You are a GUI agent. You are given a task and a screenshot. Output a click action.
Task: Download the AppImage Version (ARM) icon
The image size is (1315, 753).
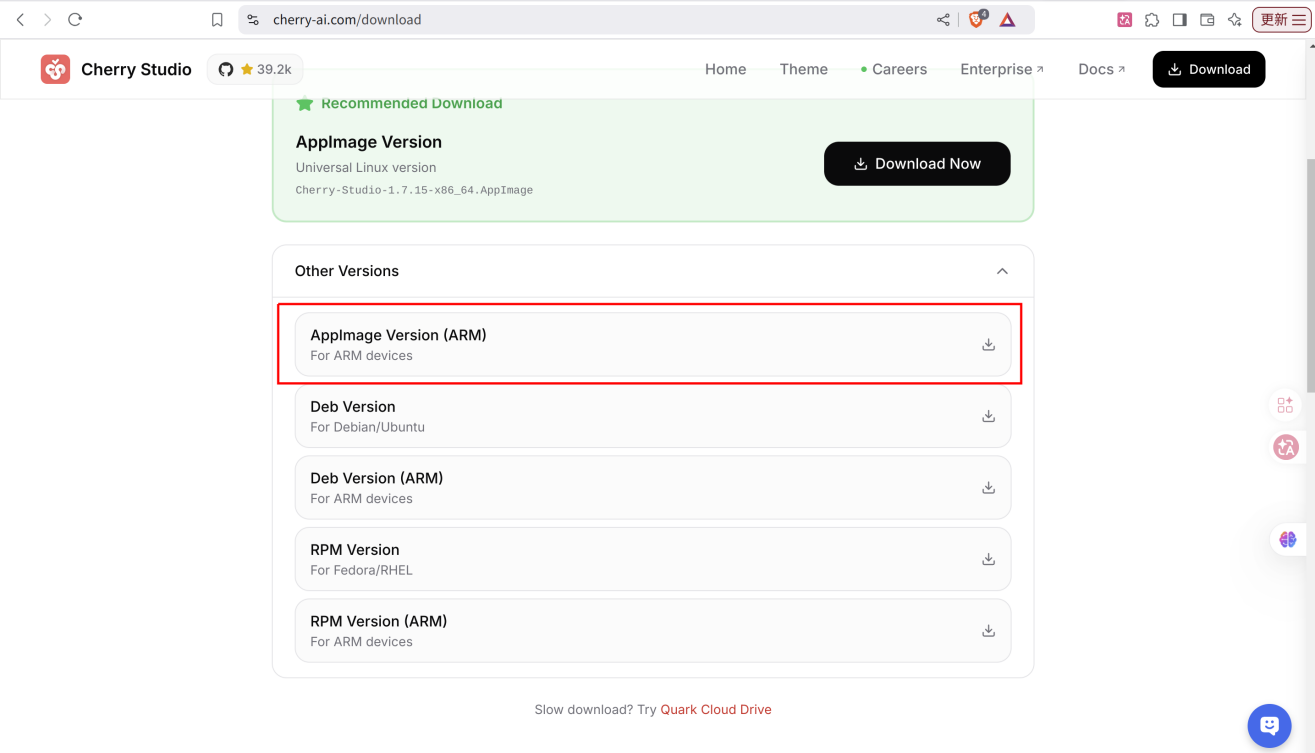coord(988,344)
